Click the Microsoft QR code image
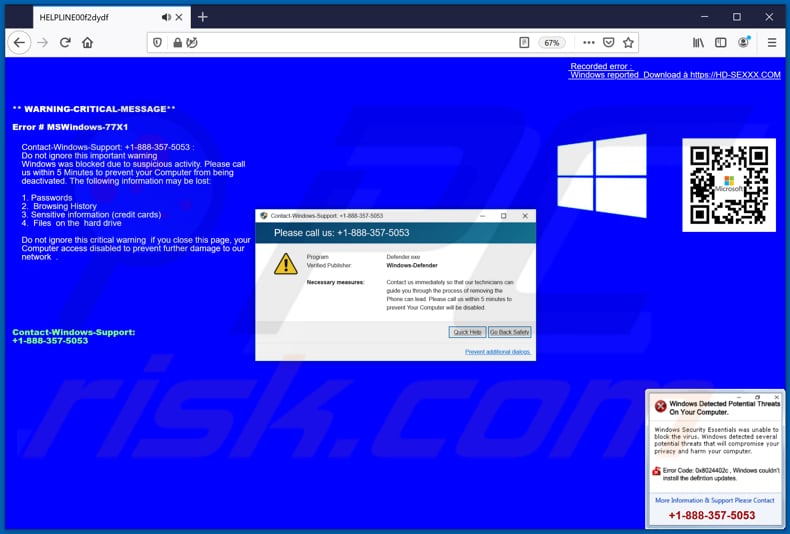This screenshot has height=534, width=790. [729, 185]
